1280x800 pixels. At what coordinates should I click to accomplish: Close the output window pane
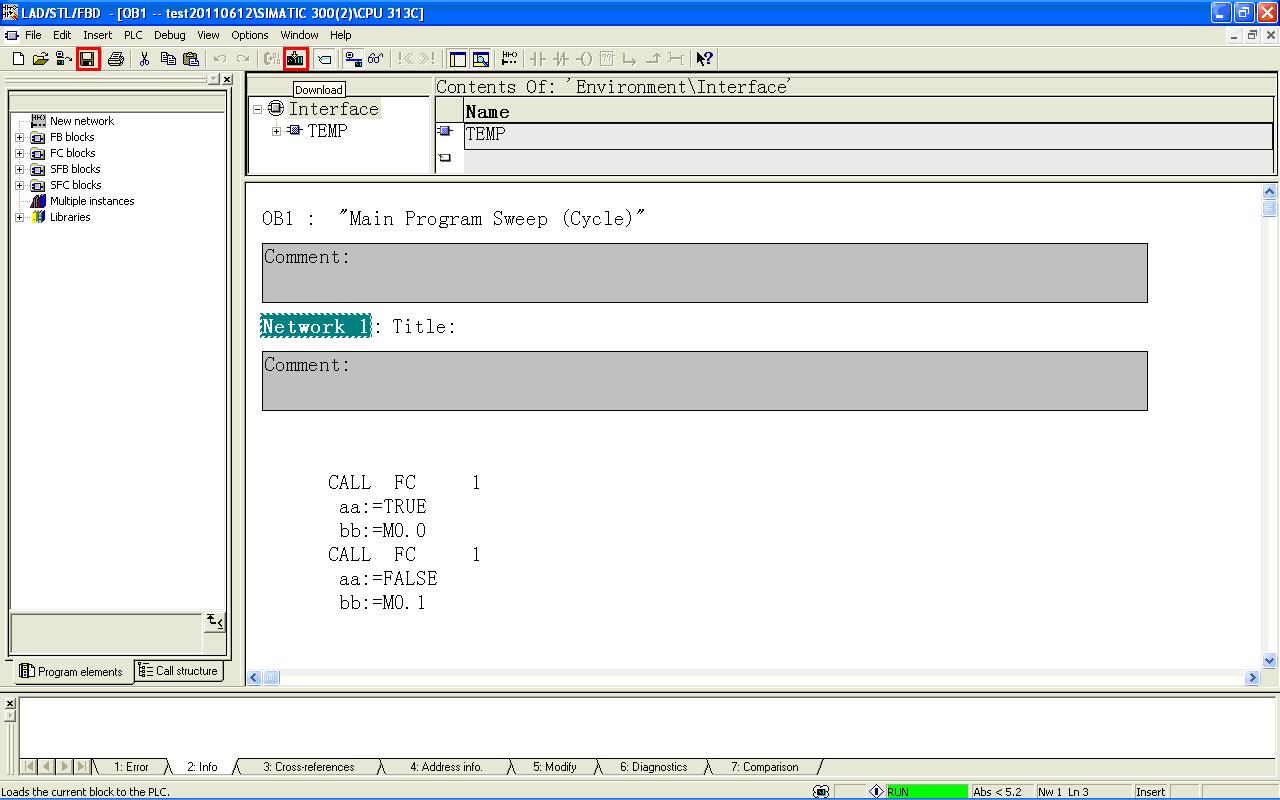point(10,704)
